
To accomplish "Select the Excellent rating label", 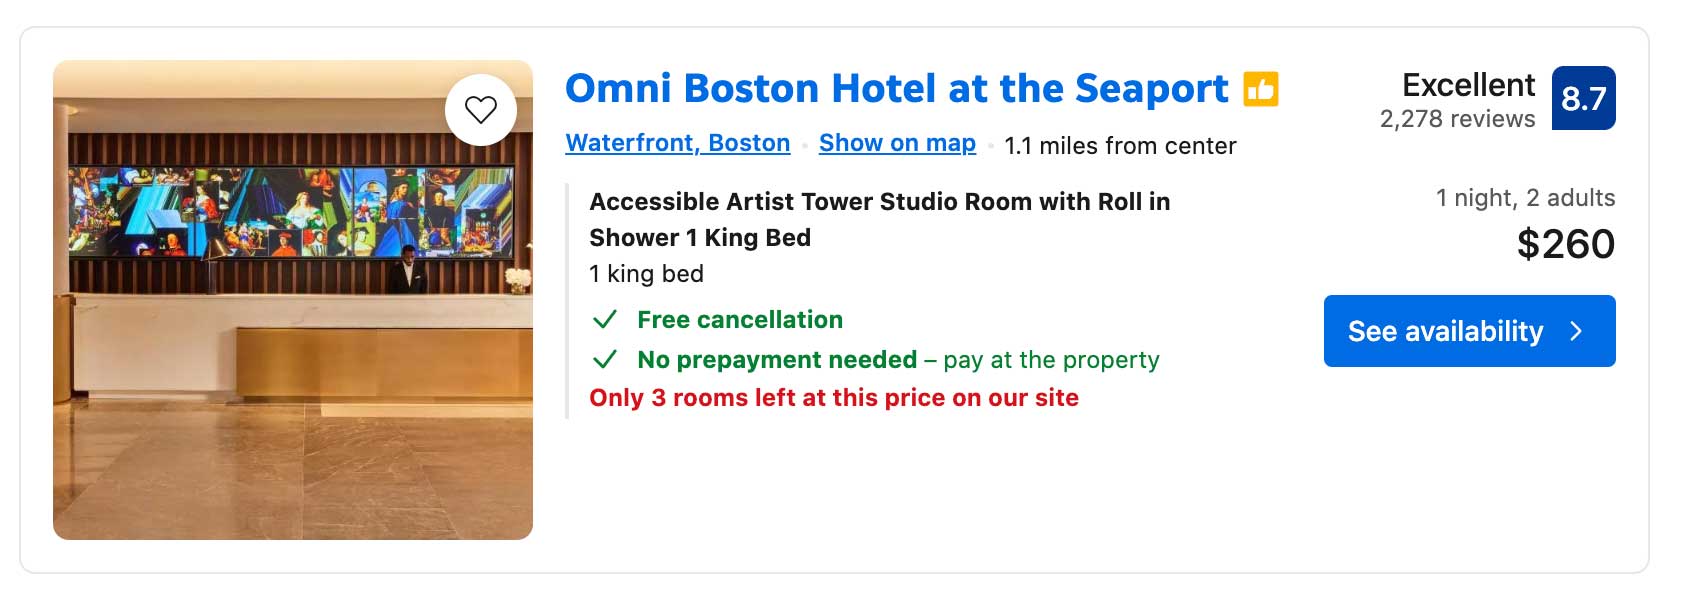I will [x=1469, y=84].
